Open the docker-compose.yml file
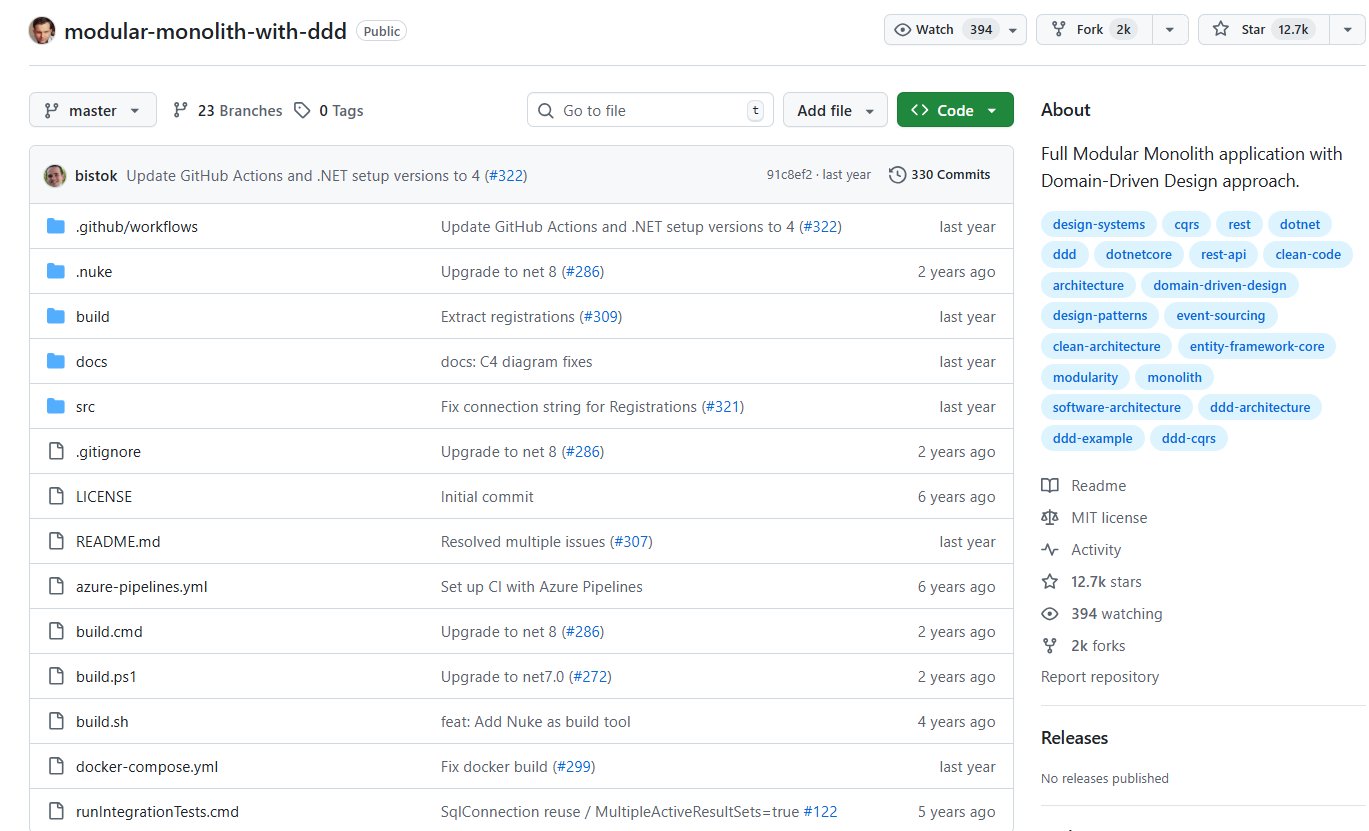 pos(147,767)
